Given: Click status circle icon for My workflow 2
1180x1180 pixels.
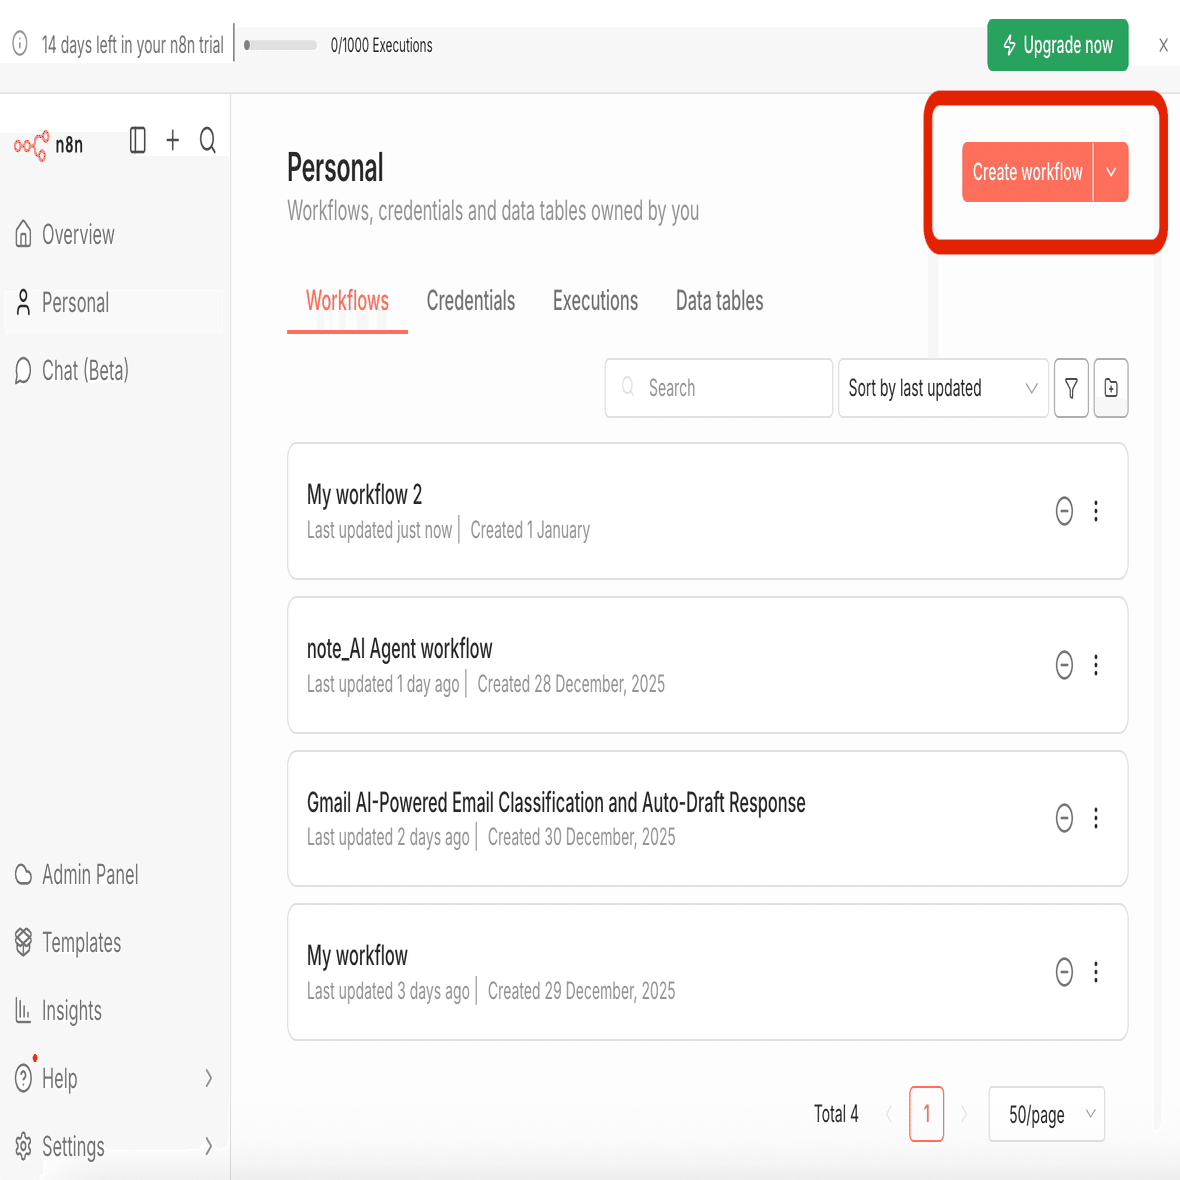Looking at the screenshot, I should pyautogui.click(x=1064, y=511).
